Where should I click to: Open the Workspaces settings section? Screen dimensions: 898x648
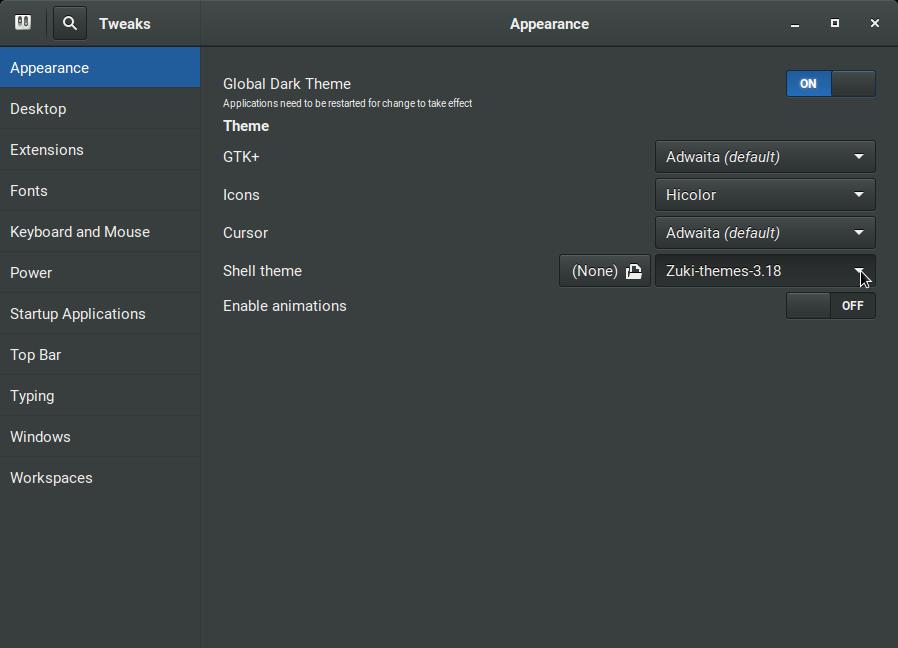(51, 478)
